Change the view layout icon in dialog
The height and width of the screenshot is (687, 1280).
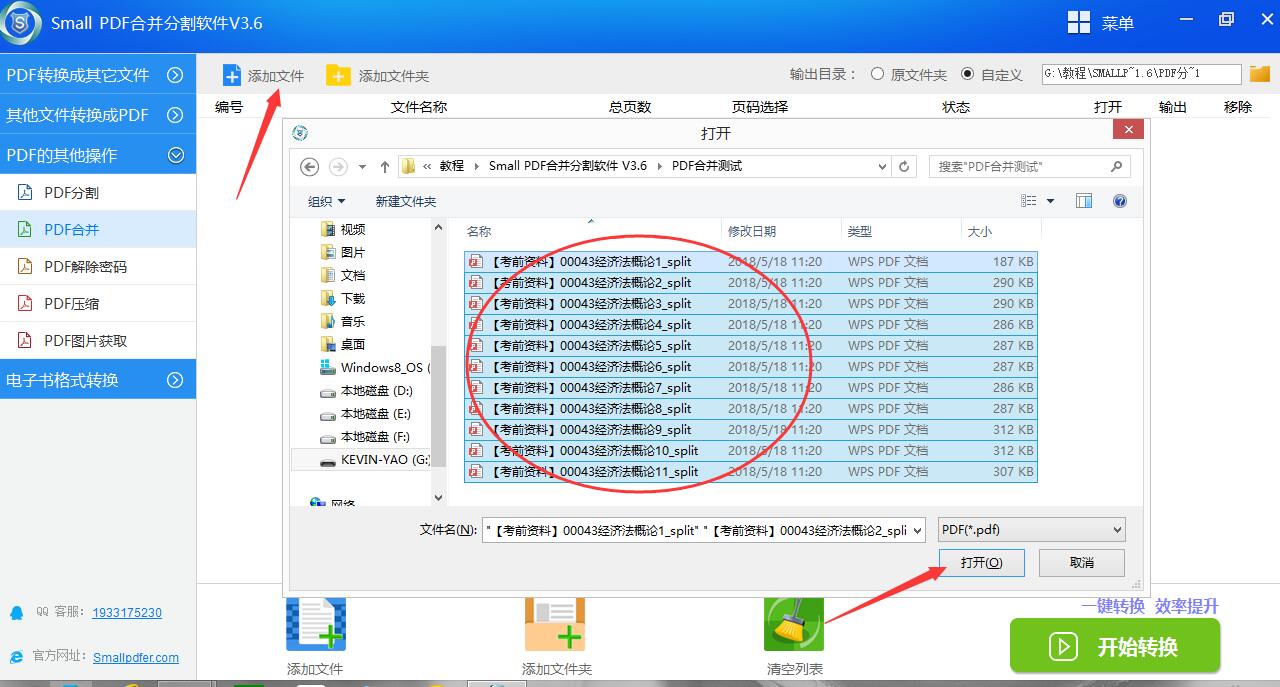click(x=1029, y=201)
